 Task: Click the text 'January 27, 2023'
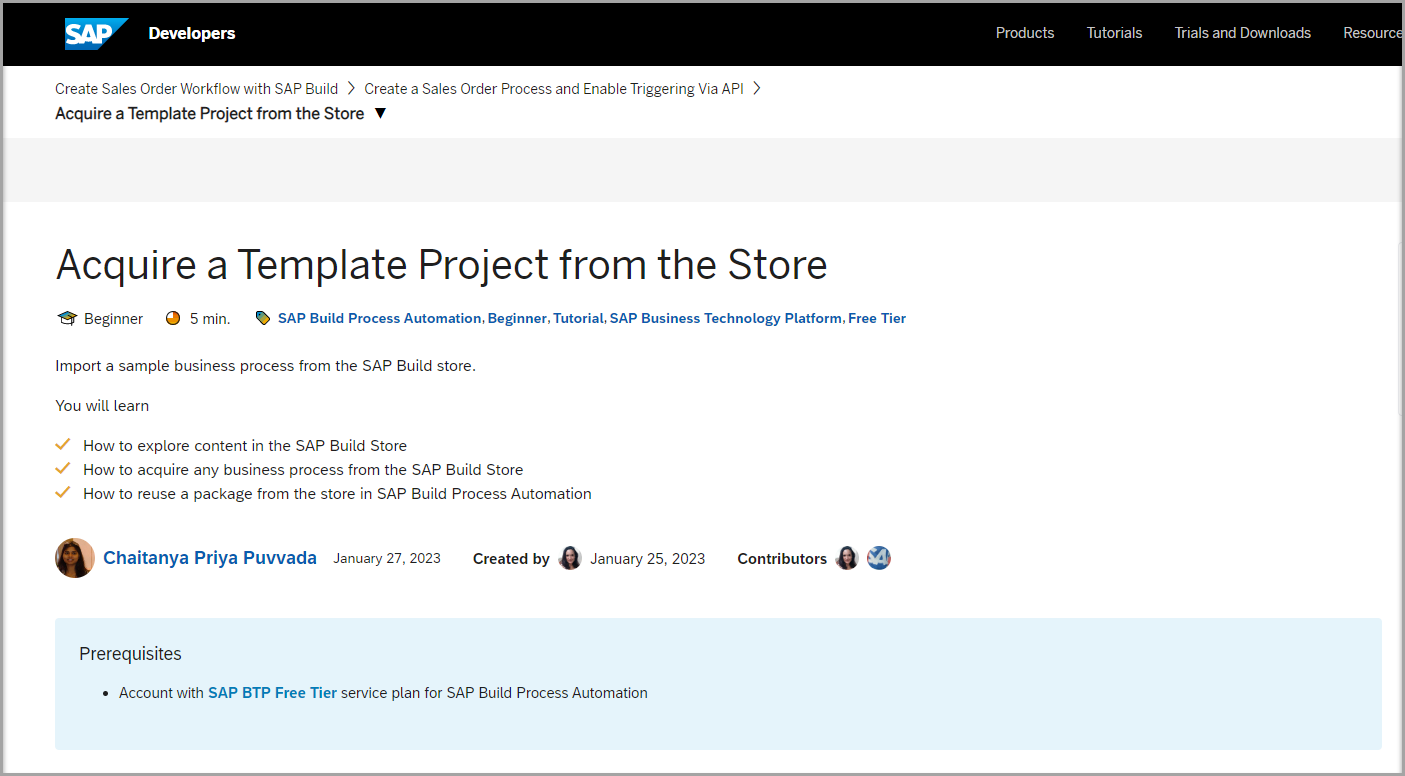(x=387, y=558)
